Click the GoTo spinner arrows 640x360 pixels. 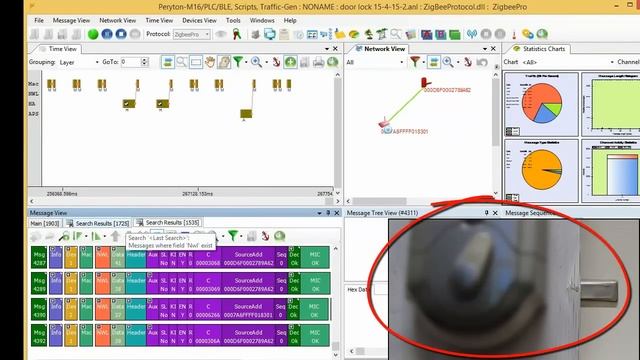[x=144, y=62]
